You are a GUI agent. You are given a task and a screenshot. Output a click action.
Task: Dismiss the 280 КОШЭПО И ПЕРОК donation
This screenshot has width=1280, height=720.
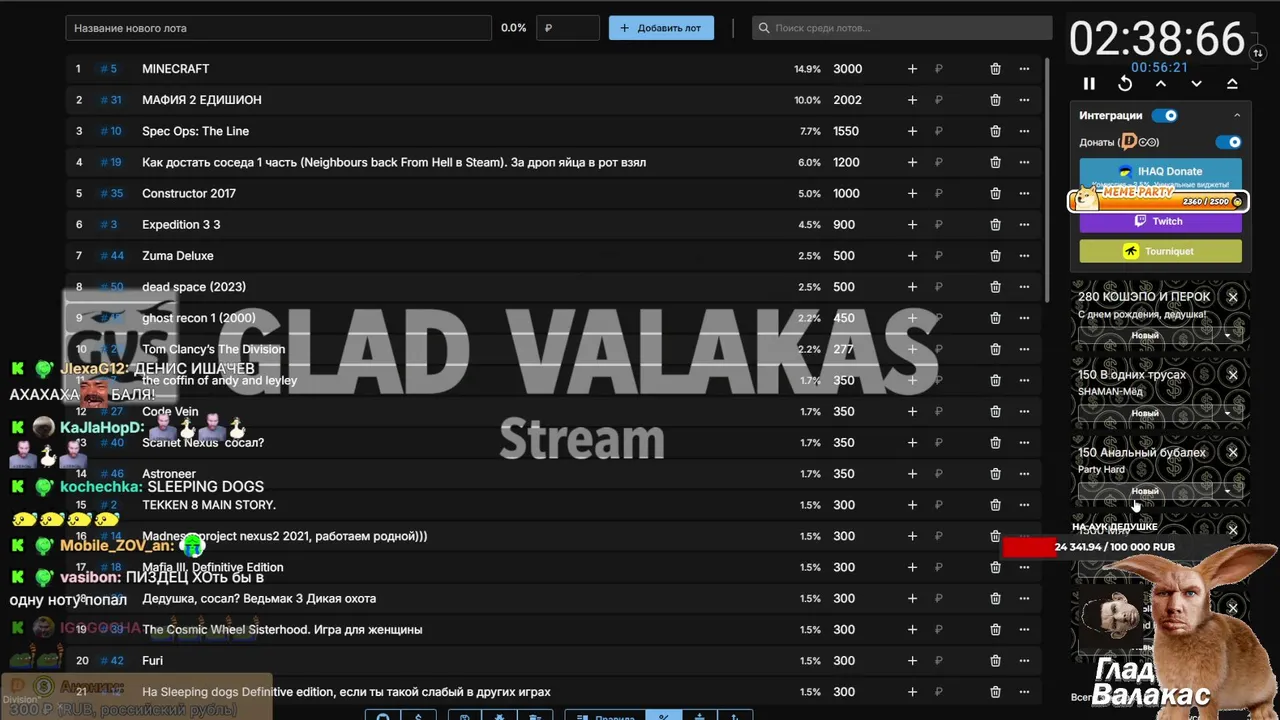(x=1233, y=297)
